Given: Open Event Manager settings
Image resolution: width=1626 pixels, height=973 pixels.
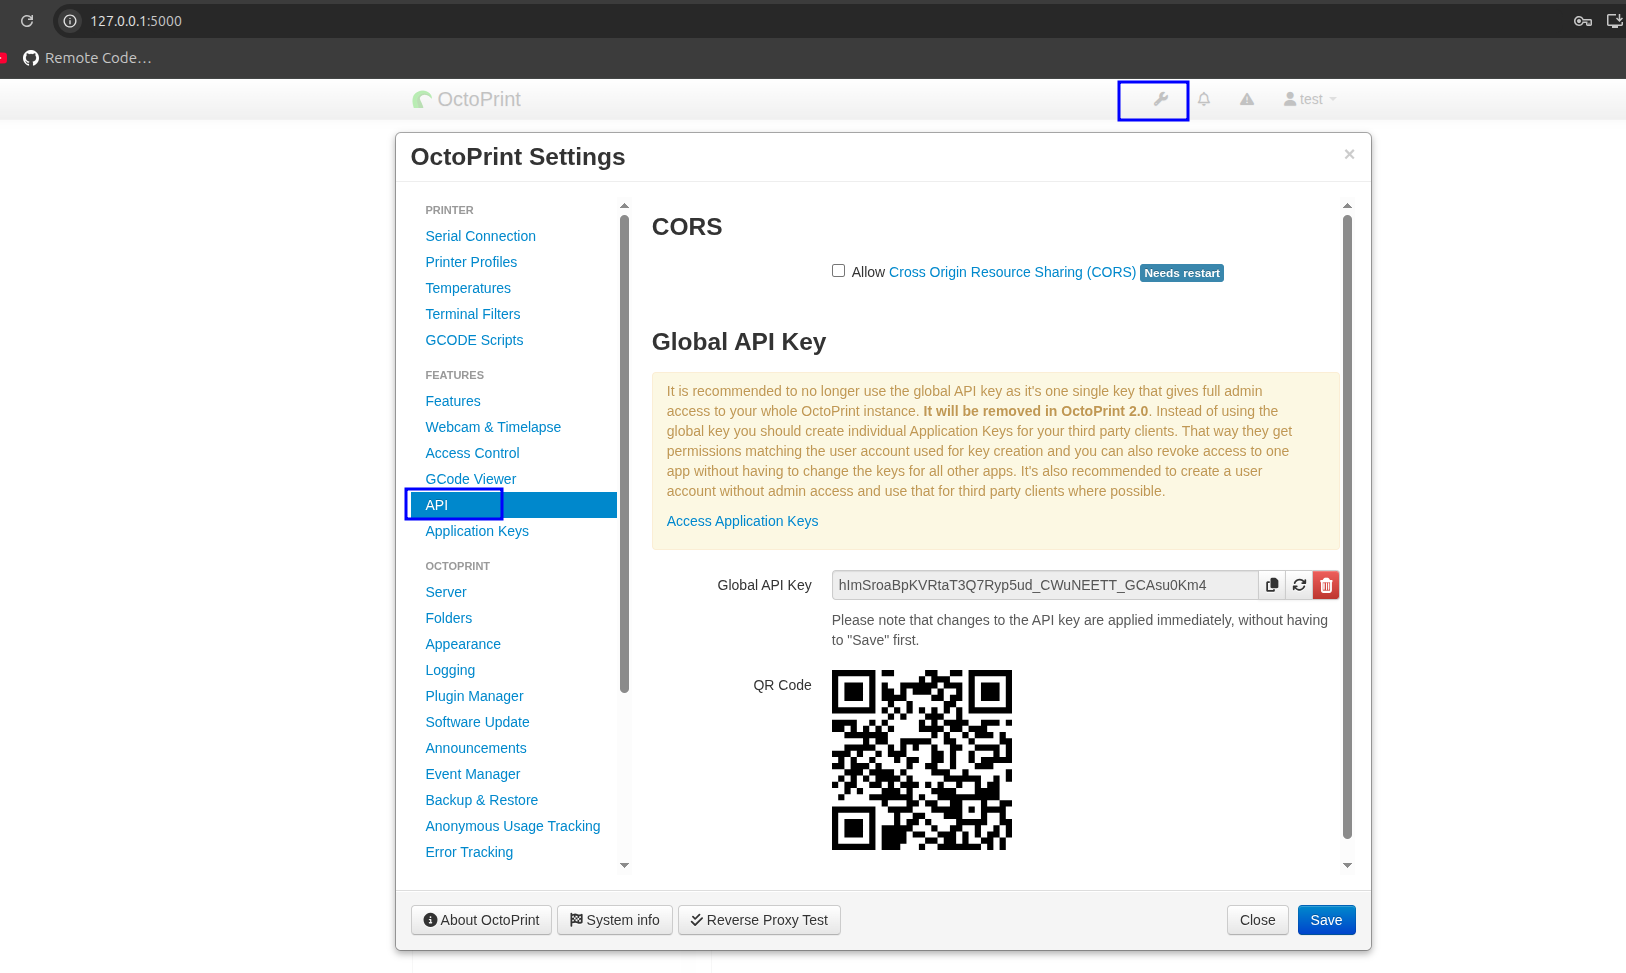Looking at the screenshot, I should [x=473, y=774].
